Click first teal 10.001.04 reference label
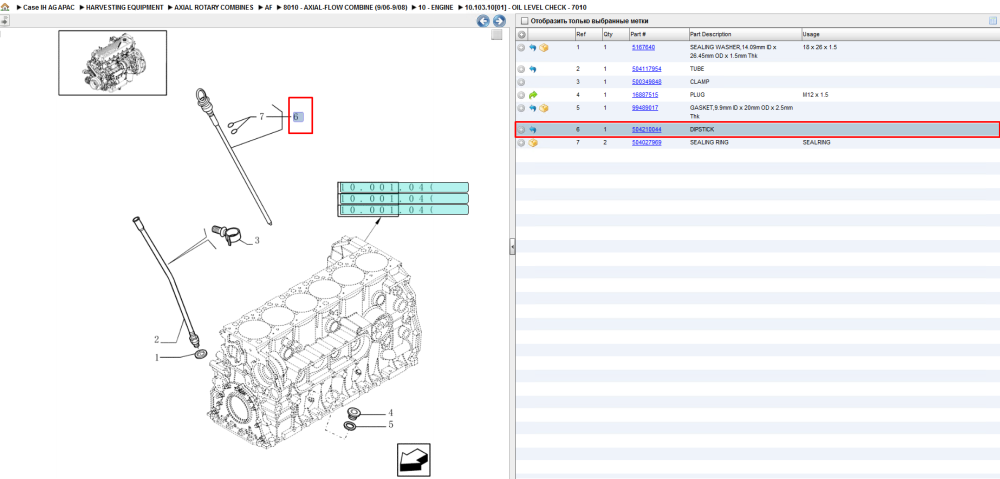1000x479 pixels. click(403, 188)
